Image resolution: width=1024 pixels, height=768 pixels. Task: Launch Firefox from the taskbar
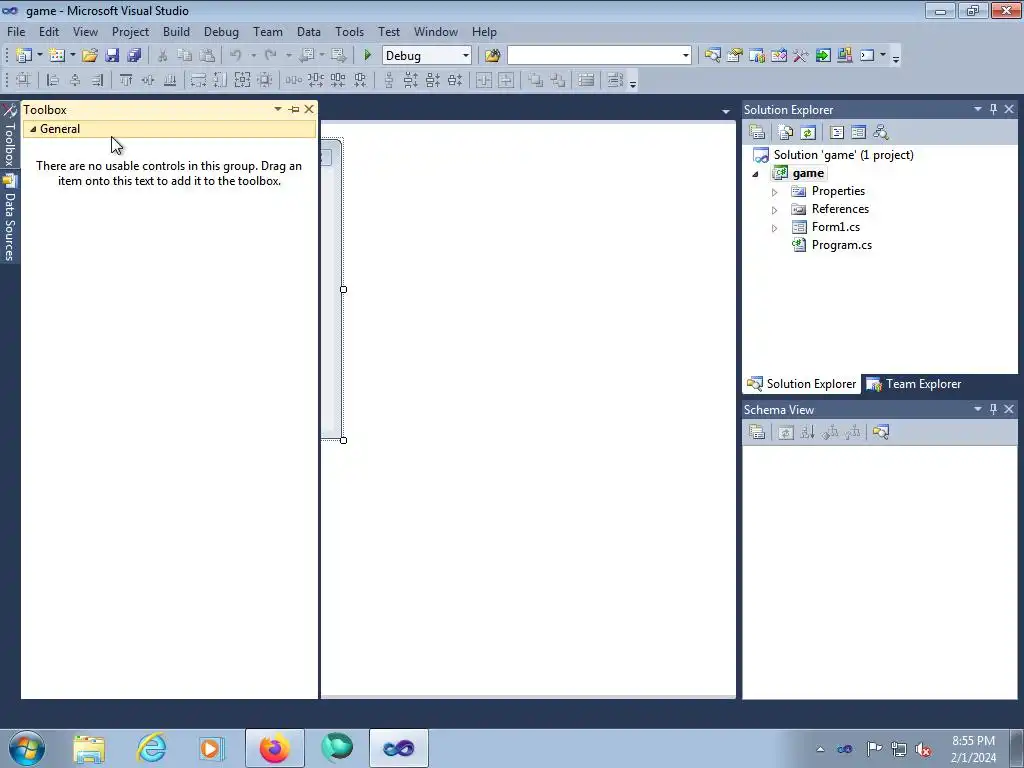point(274,748)
